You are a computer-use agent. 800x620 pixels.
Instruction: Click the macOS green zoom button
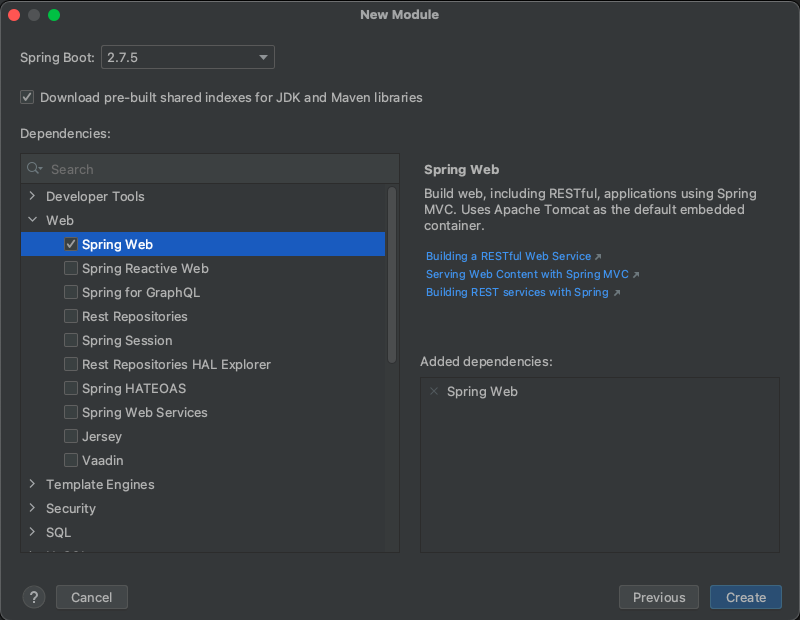[54, 15]
